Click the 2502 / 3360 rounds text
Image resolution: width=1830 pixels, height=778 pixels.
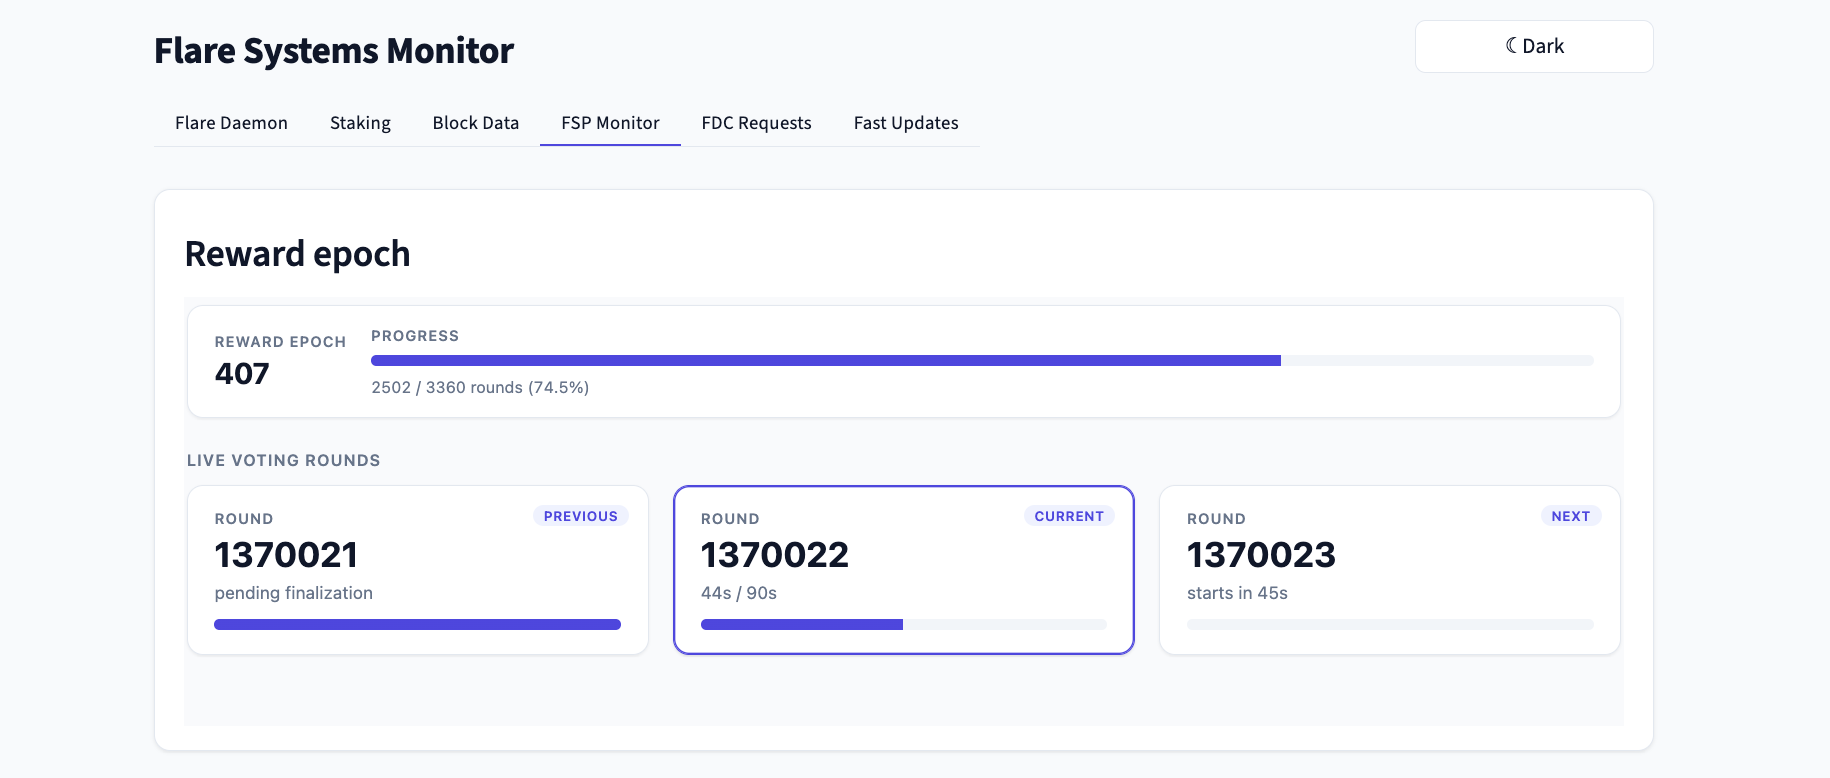480,387
